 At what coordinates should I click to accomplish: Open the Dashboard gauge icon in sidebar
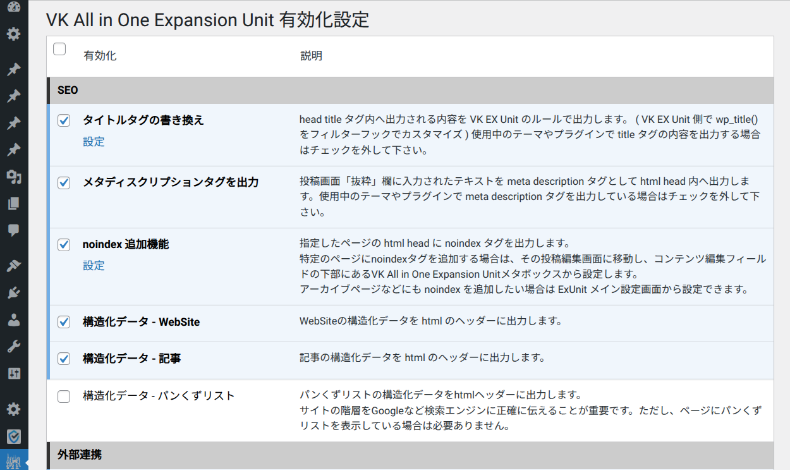[14, 6]
